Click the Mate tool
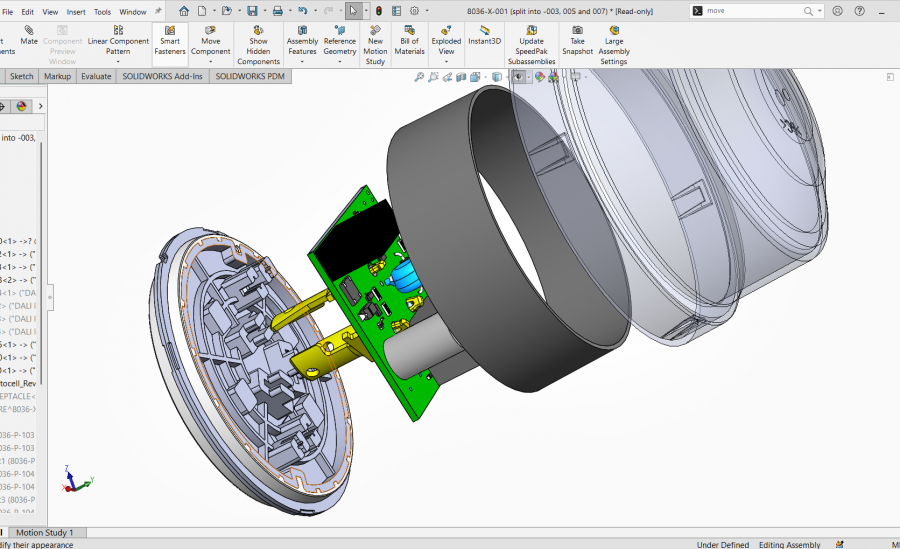This screenshot has height=549, width=900. pyautogui.click(x=29, y=35)
